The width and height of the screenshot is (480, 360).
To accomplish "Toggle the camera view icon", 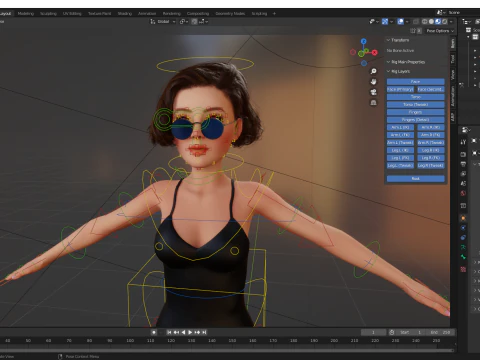I will pos(373,92).
